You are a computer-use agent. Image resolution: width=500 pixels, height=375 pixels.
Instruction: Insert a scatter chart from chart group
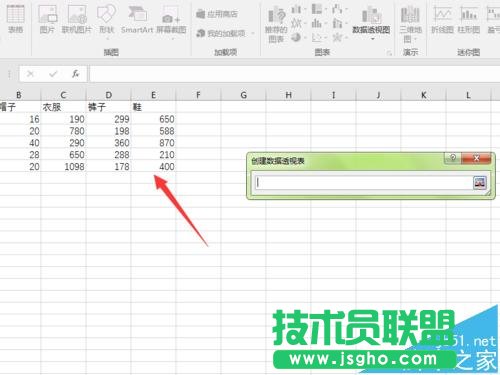(318, 37)
